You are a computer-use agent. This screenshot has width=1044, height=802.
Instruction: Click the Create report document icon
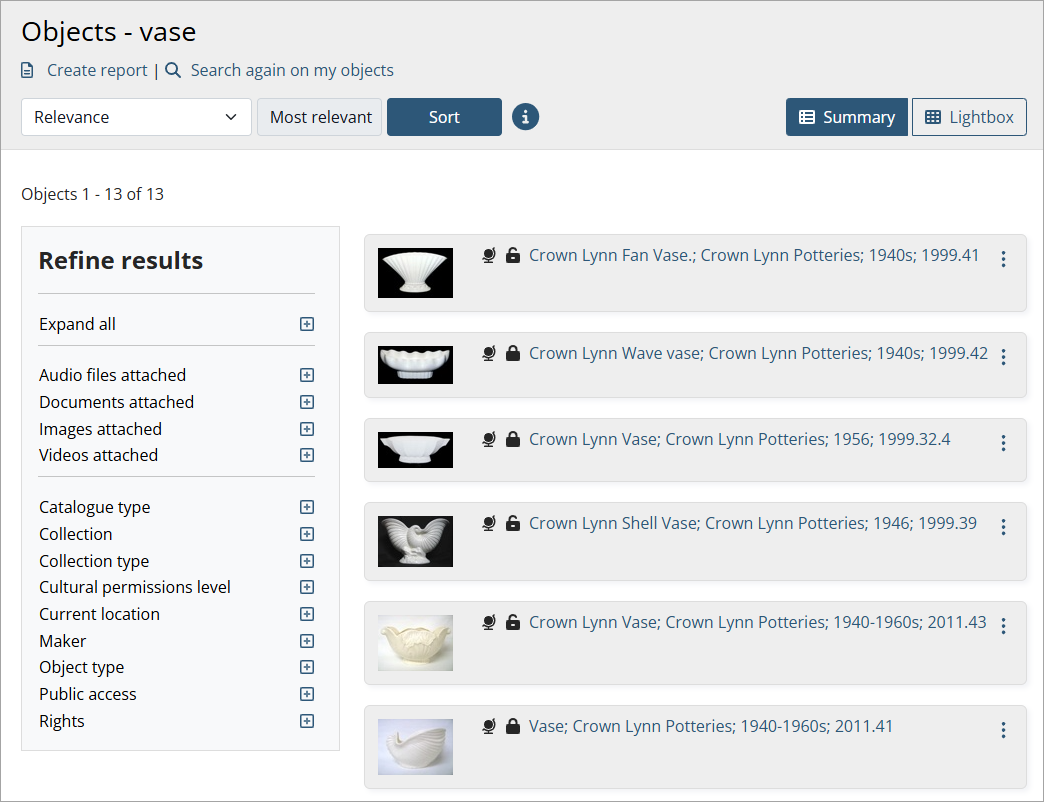pos(28,71)
